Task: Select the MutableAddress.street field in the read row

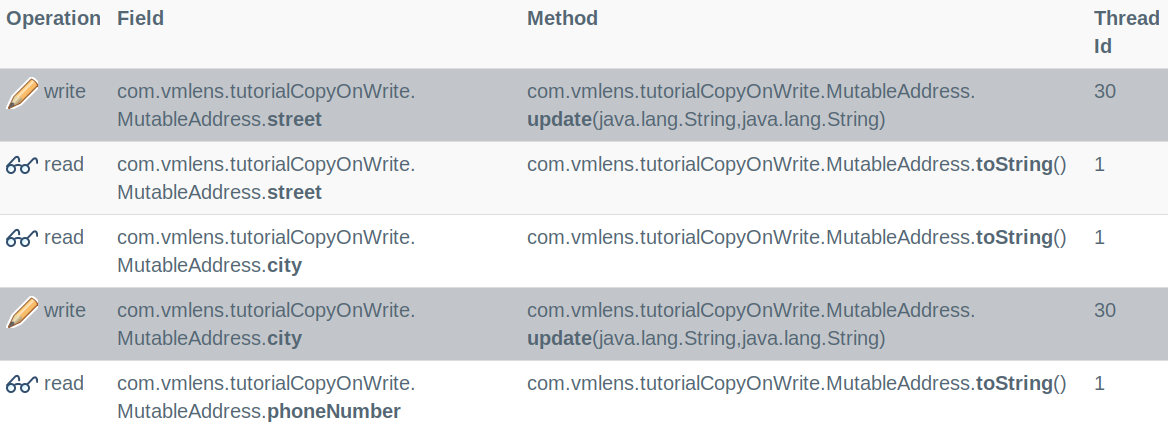Action: pyautogui.click(x=266, y=178)
